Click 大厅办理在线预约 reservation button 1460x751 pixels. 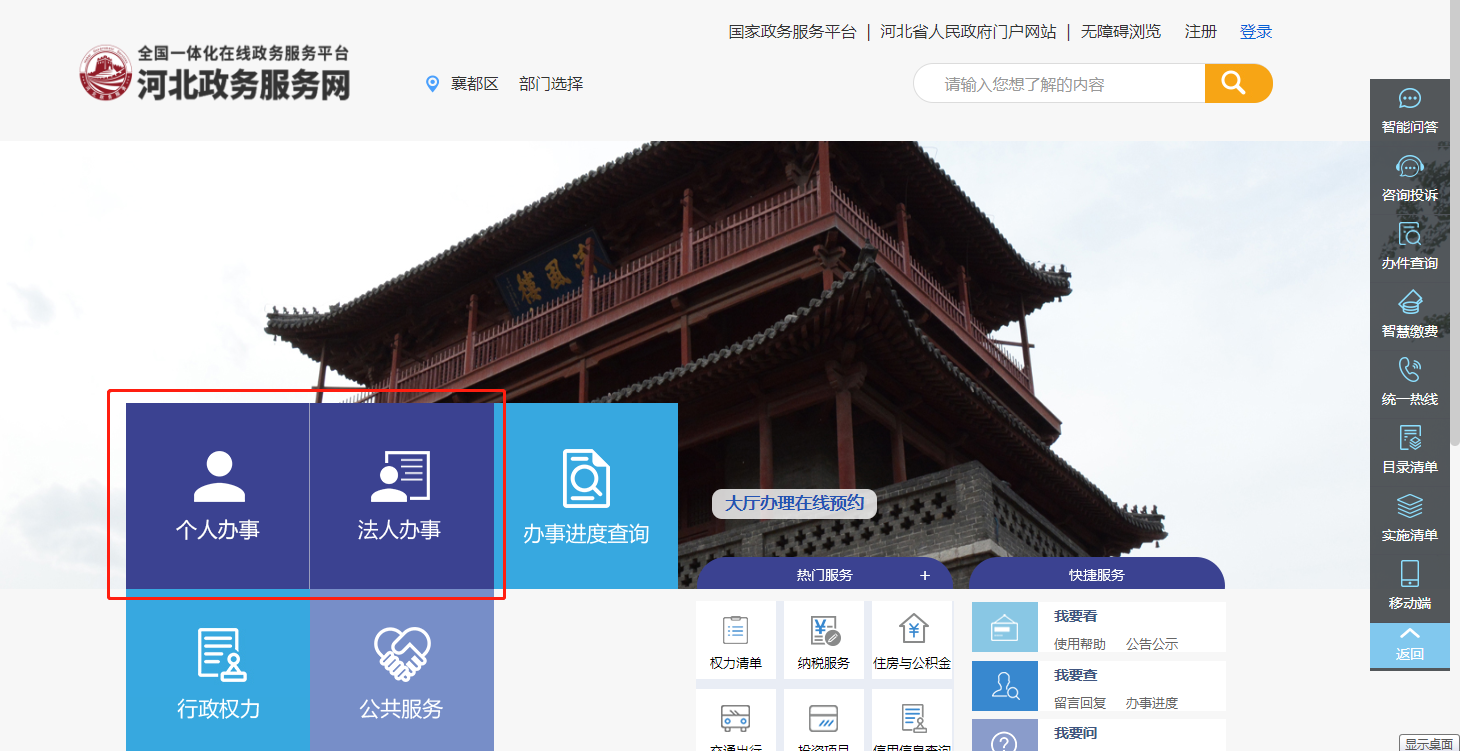click(794, 504)
